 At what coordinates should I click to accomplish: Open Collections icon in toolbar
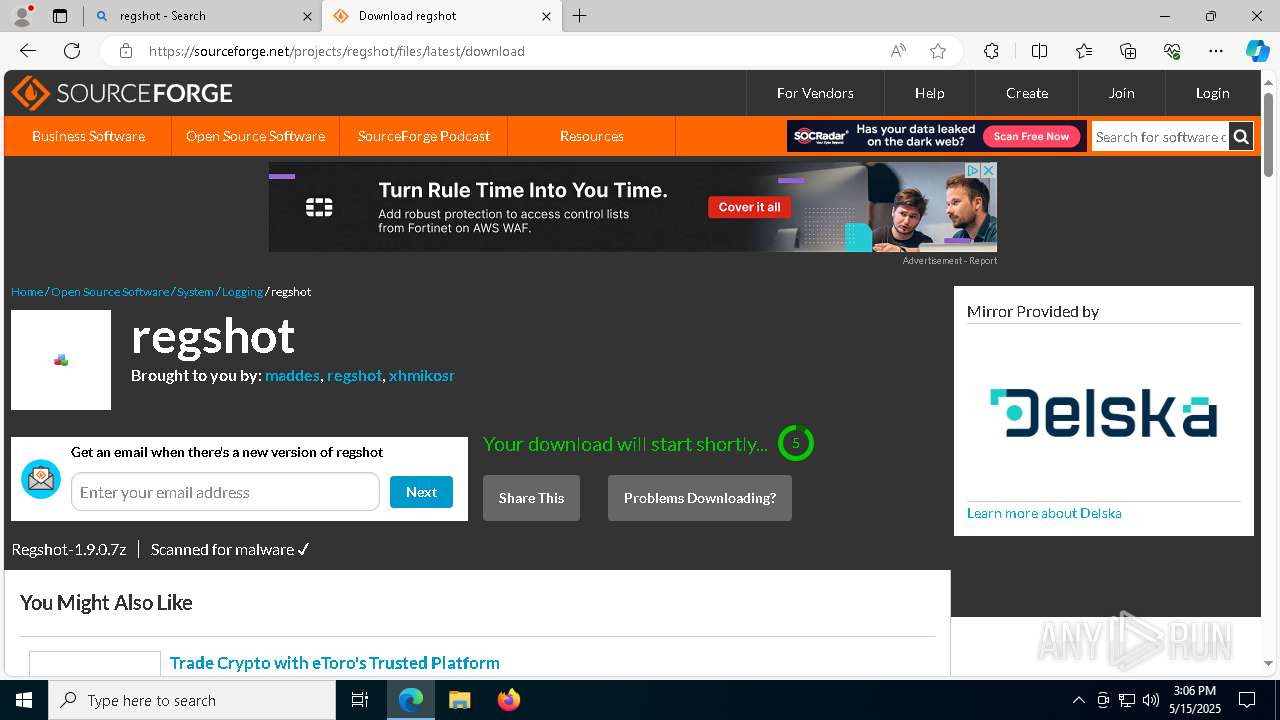pos(1128,51)
